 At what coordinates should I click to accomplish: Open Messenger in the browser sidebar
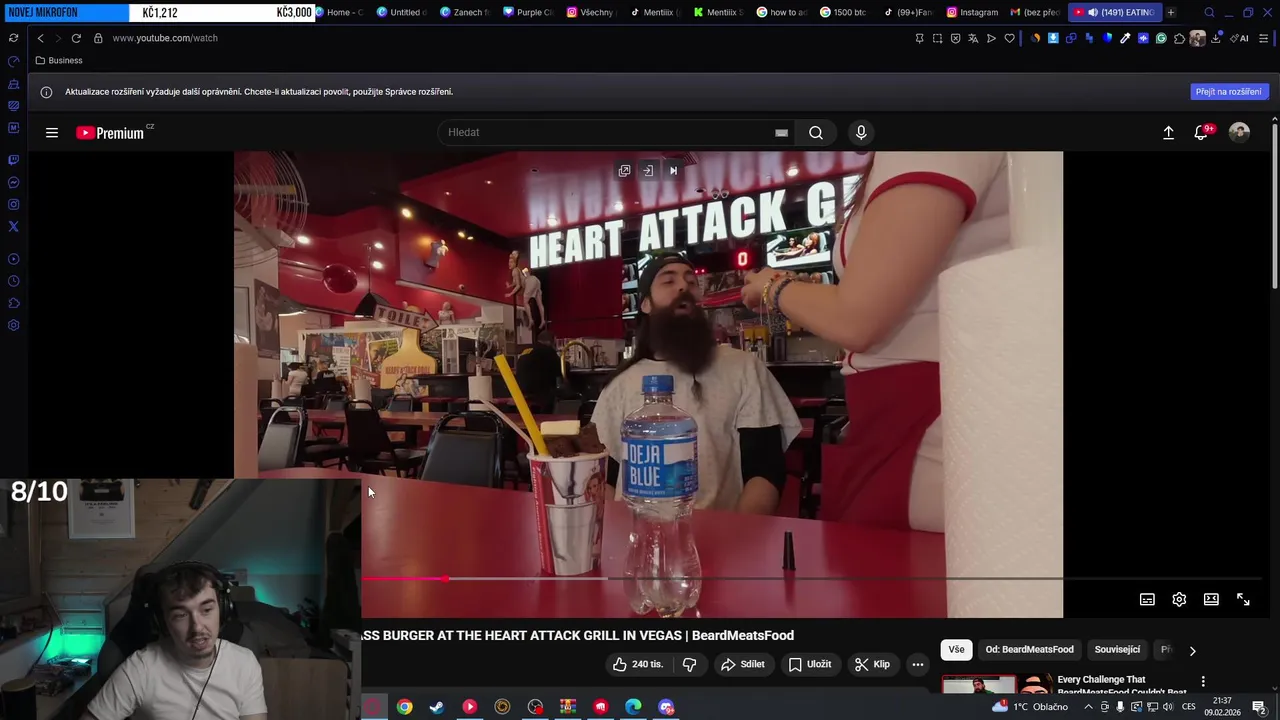tap(14, 182)
